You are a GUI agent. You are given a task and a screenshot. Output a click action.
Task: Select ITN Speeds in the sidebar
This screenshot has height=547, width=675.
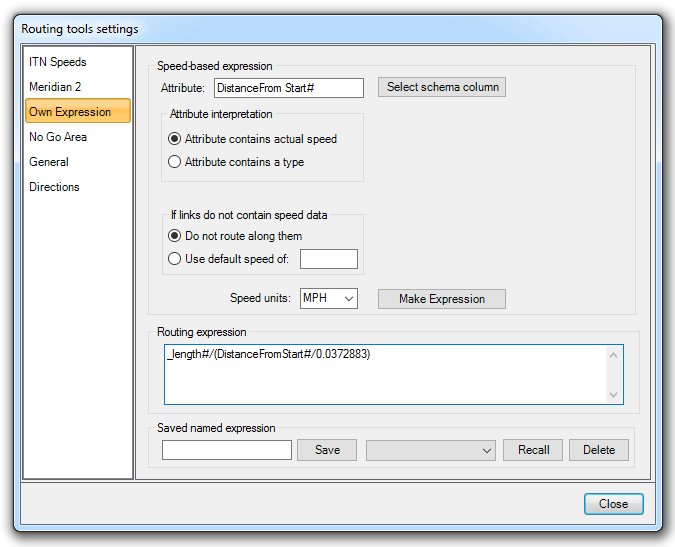58,62
